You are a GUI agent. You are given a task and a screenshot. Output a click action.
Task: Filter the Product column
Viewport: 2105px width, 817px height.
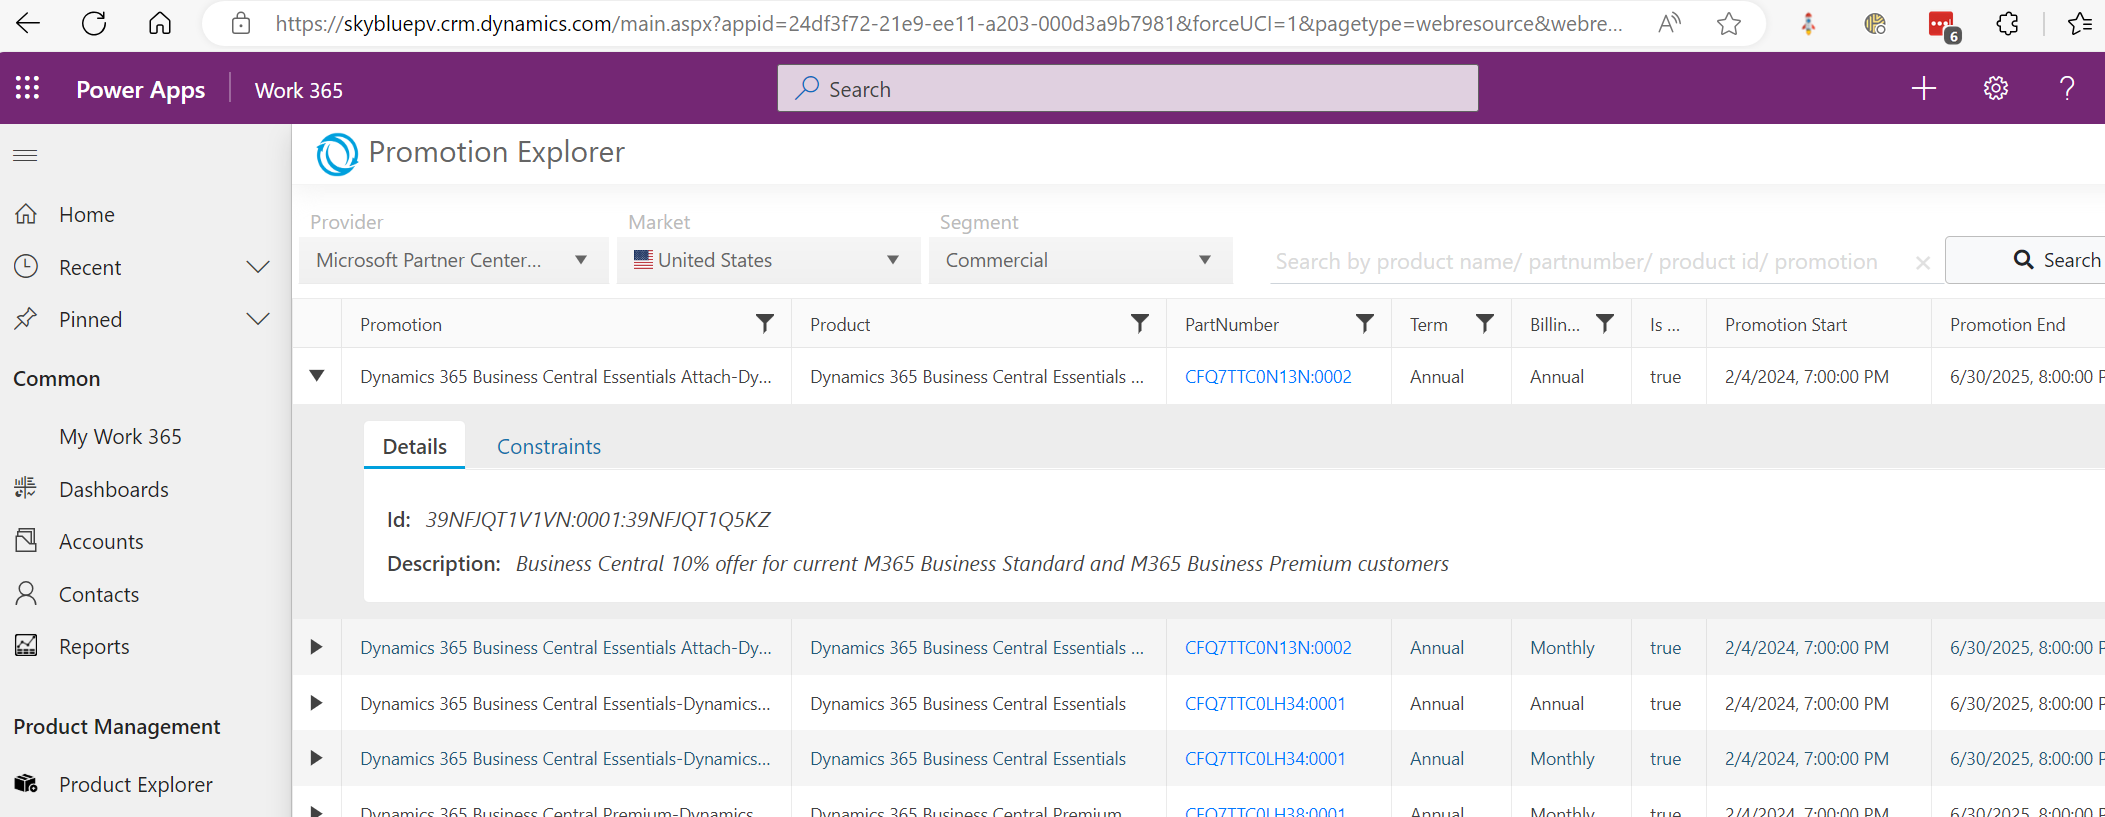[1140, 323]
